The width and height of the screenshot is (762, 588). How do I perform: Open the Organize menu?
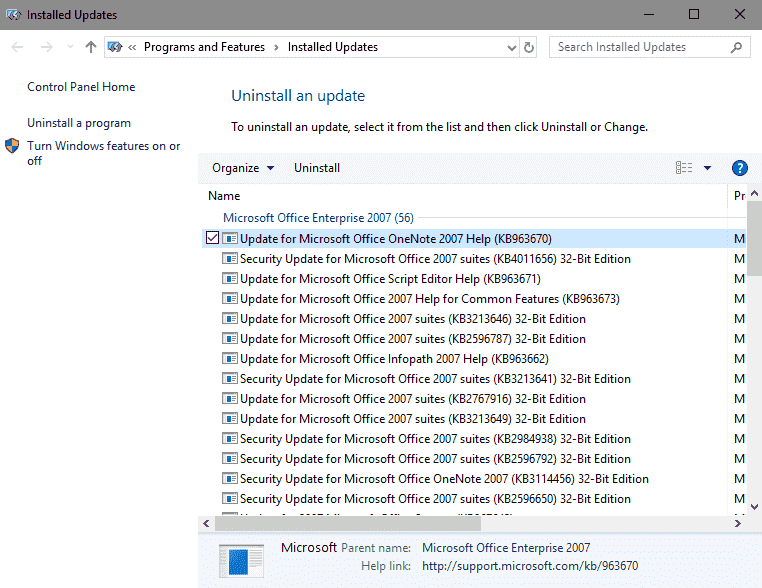pyautogui.click(x=243, y=168)
